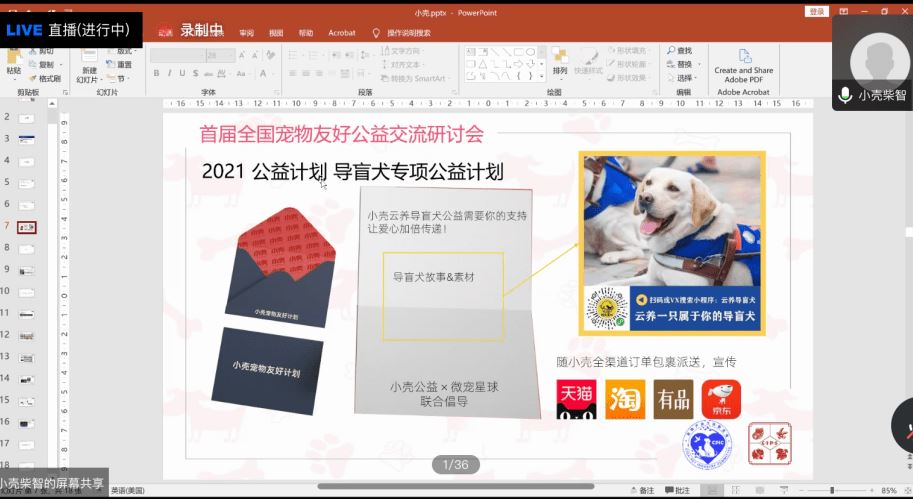The image size is (913, 499).
Task: Open the View (视图) ribbon tab
Action: 276,33
